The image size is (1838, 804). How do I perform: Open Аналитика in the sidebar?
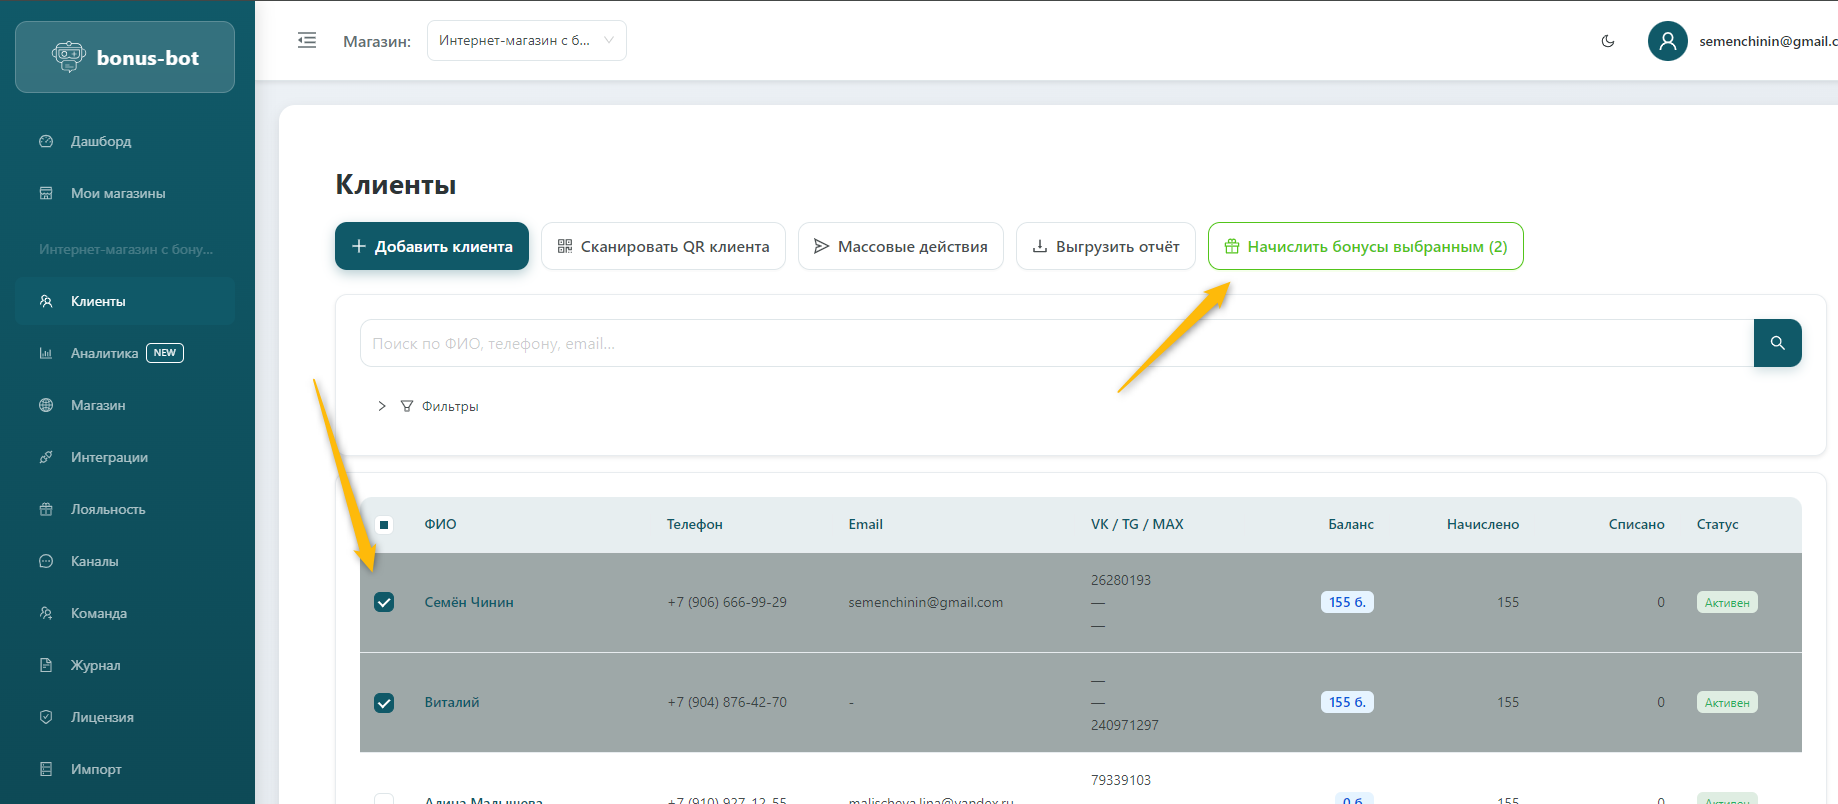pos(104,353)
